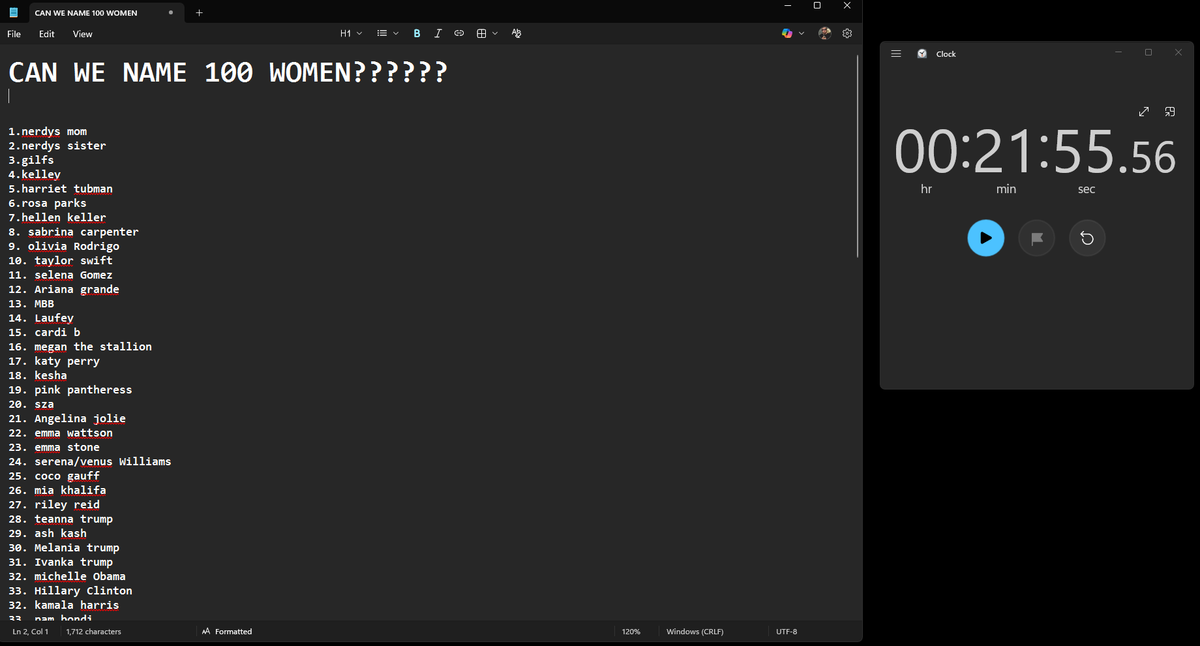Image resolution: width=1200 pixels, height=646 pixels.
Task: Keep the Clock stopwatch on top
Action: click(x=1170, y=111)
